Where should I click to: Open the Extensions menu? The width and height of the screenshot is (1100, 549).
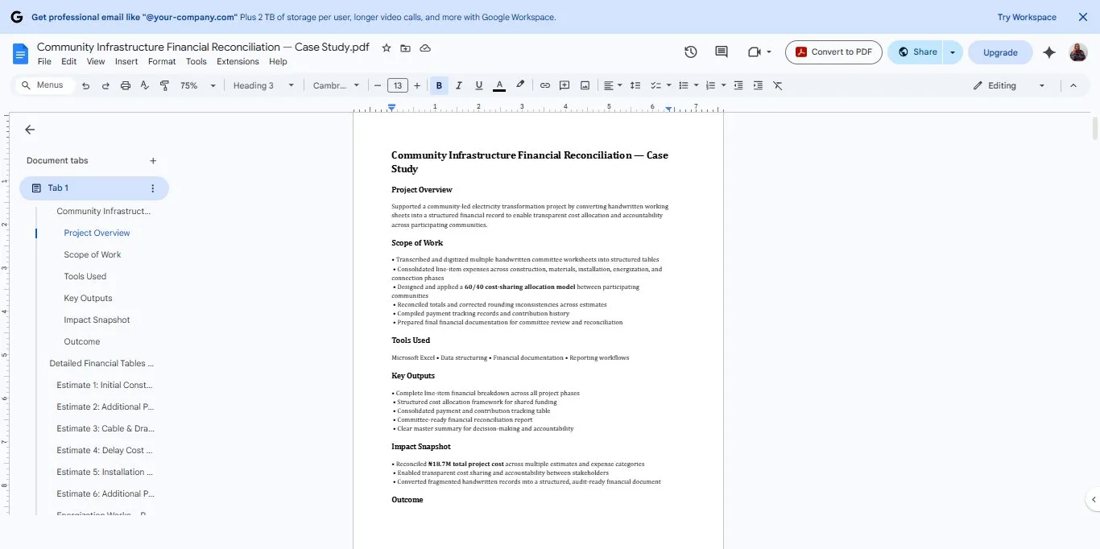click(238, 62)
